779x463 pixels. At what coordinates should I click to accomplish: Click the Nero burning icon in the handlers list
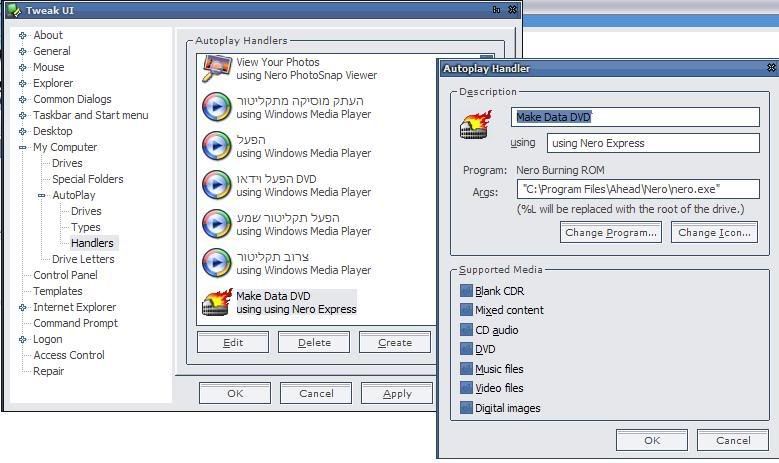217,302
